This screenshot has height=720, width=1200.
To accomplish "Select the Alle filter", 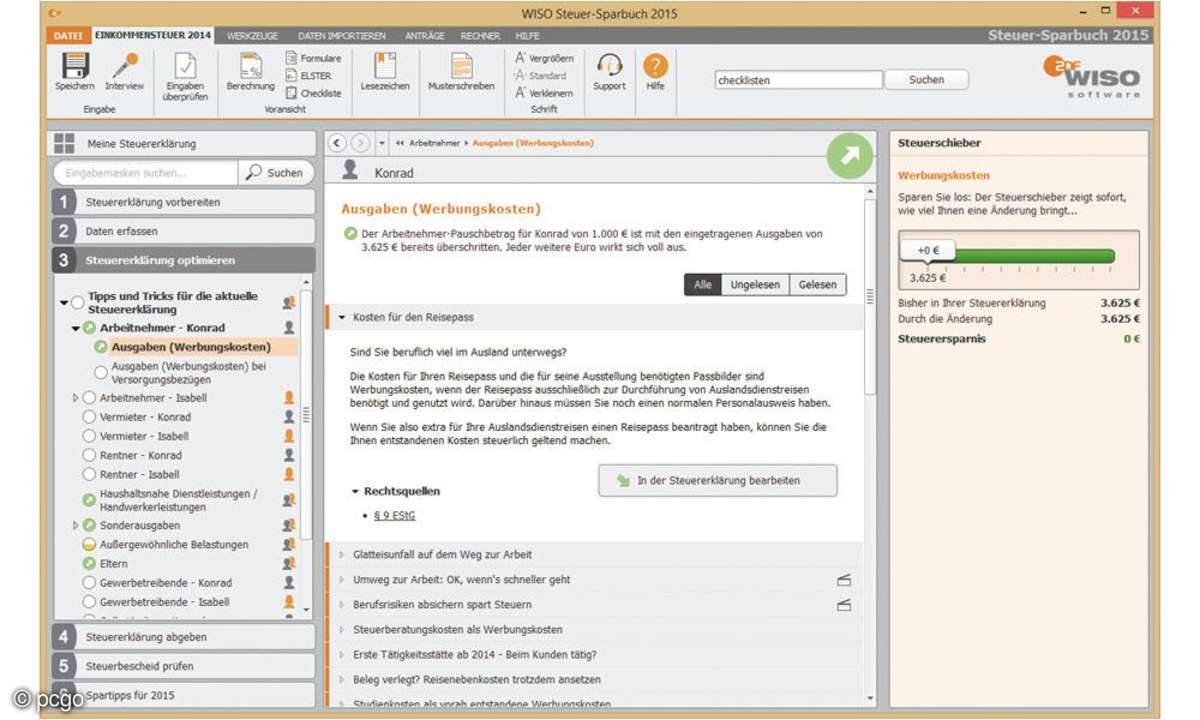I will click(x=702, y=285).
